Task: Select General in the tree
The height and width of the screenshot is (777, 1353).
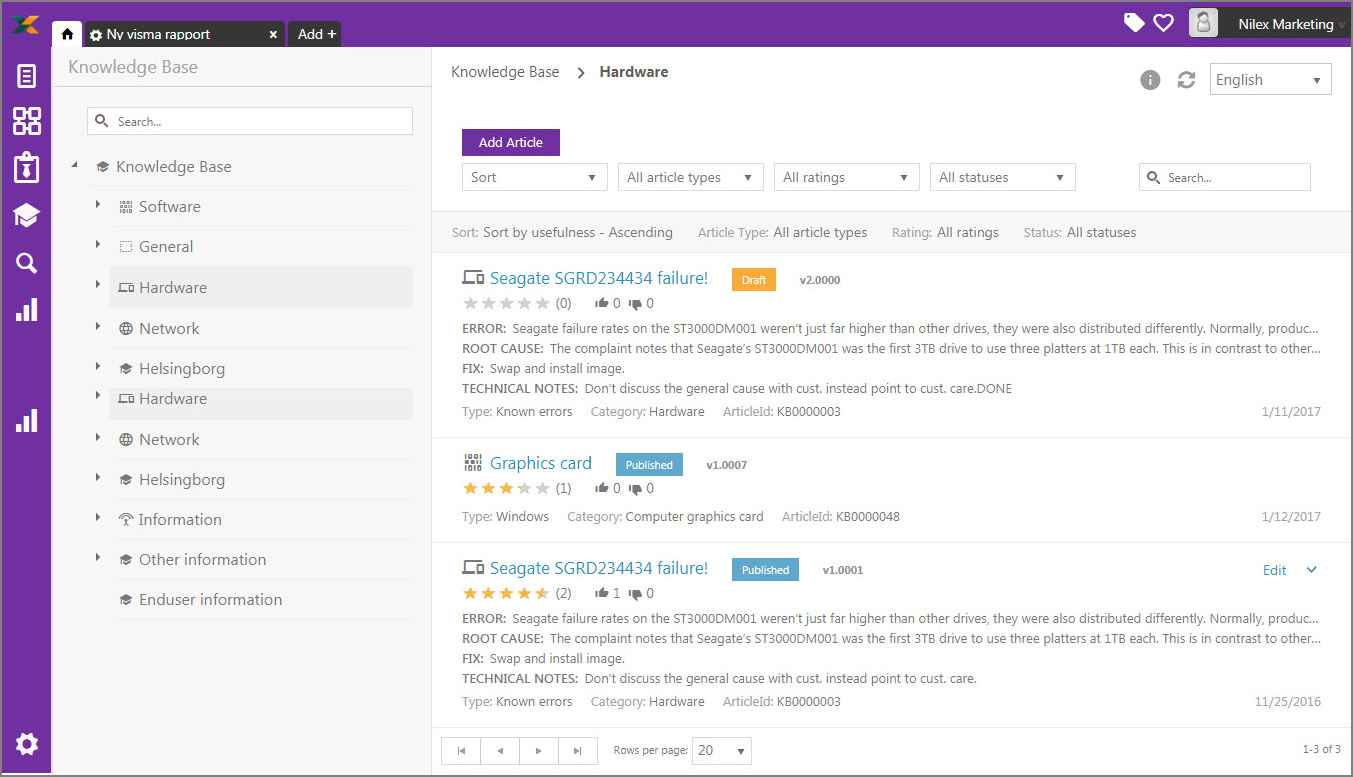Action: pyautogui.click(x=166, y=247)
